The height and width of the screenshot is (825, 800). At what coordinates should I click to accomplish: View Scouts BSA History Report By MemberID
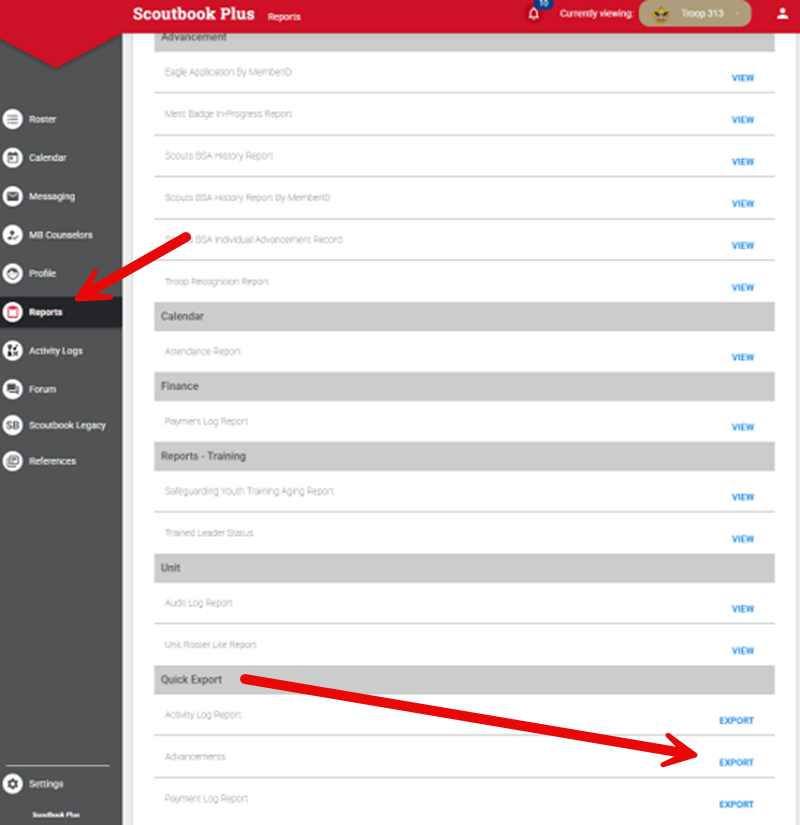[x=743, y=204]
